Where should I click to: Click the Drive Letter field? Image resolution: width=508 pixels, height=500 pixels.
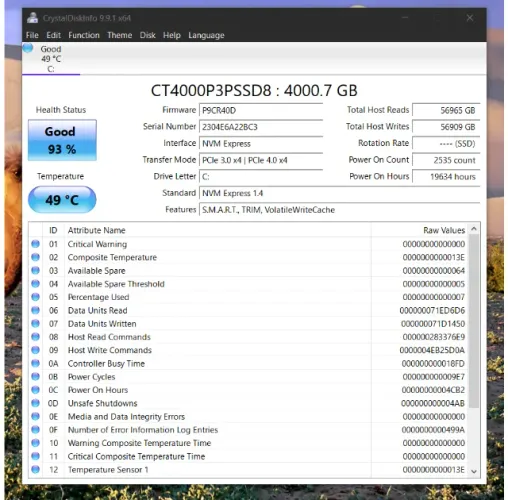(x=261, y=177)
